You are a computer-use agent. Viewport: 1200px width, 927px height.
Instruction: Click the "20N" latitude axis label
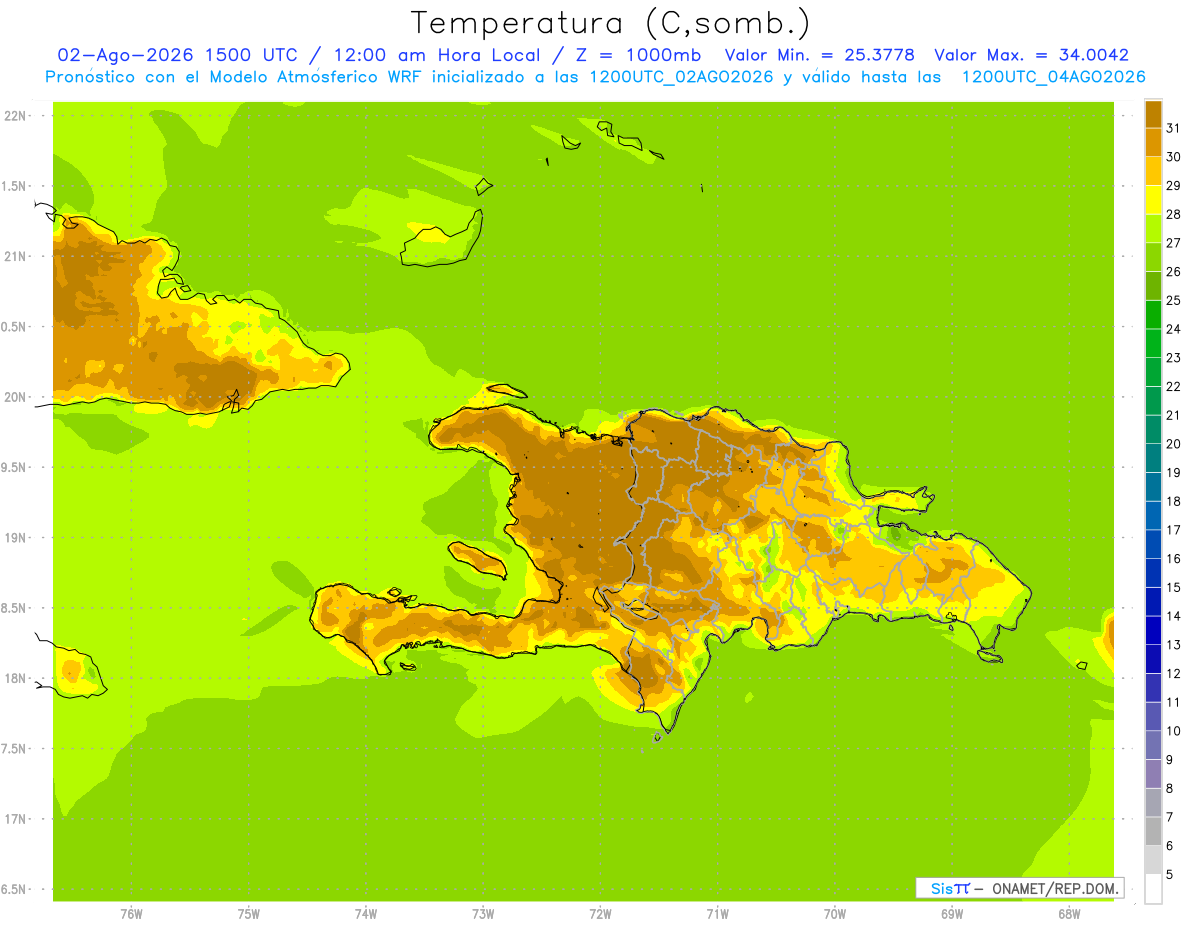pyautogui.click(x=16, y=397)
